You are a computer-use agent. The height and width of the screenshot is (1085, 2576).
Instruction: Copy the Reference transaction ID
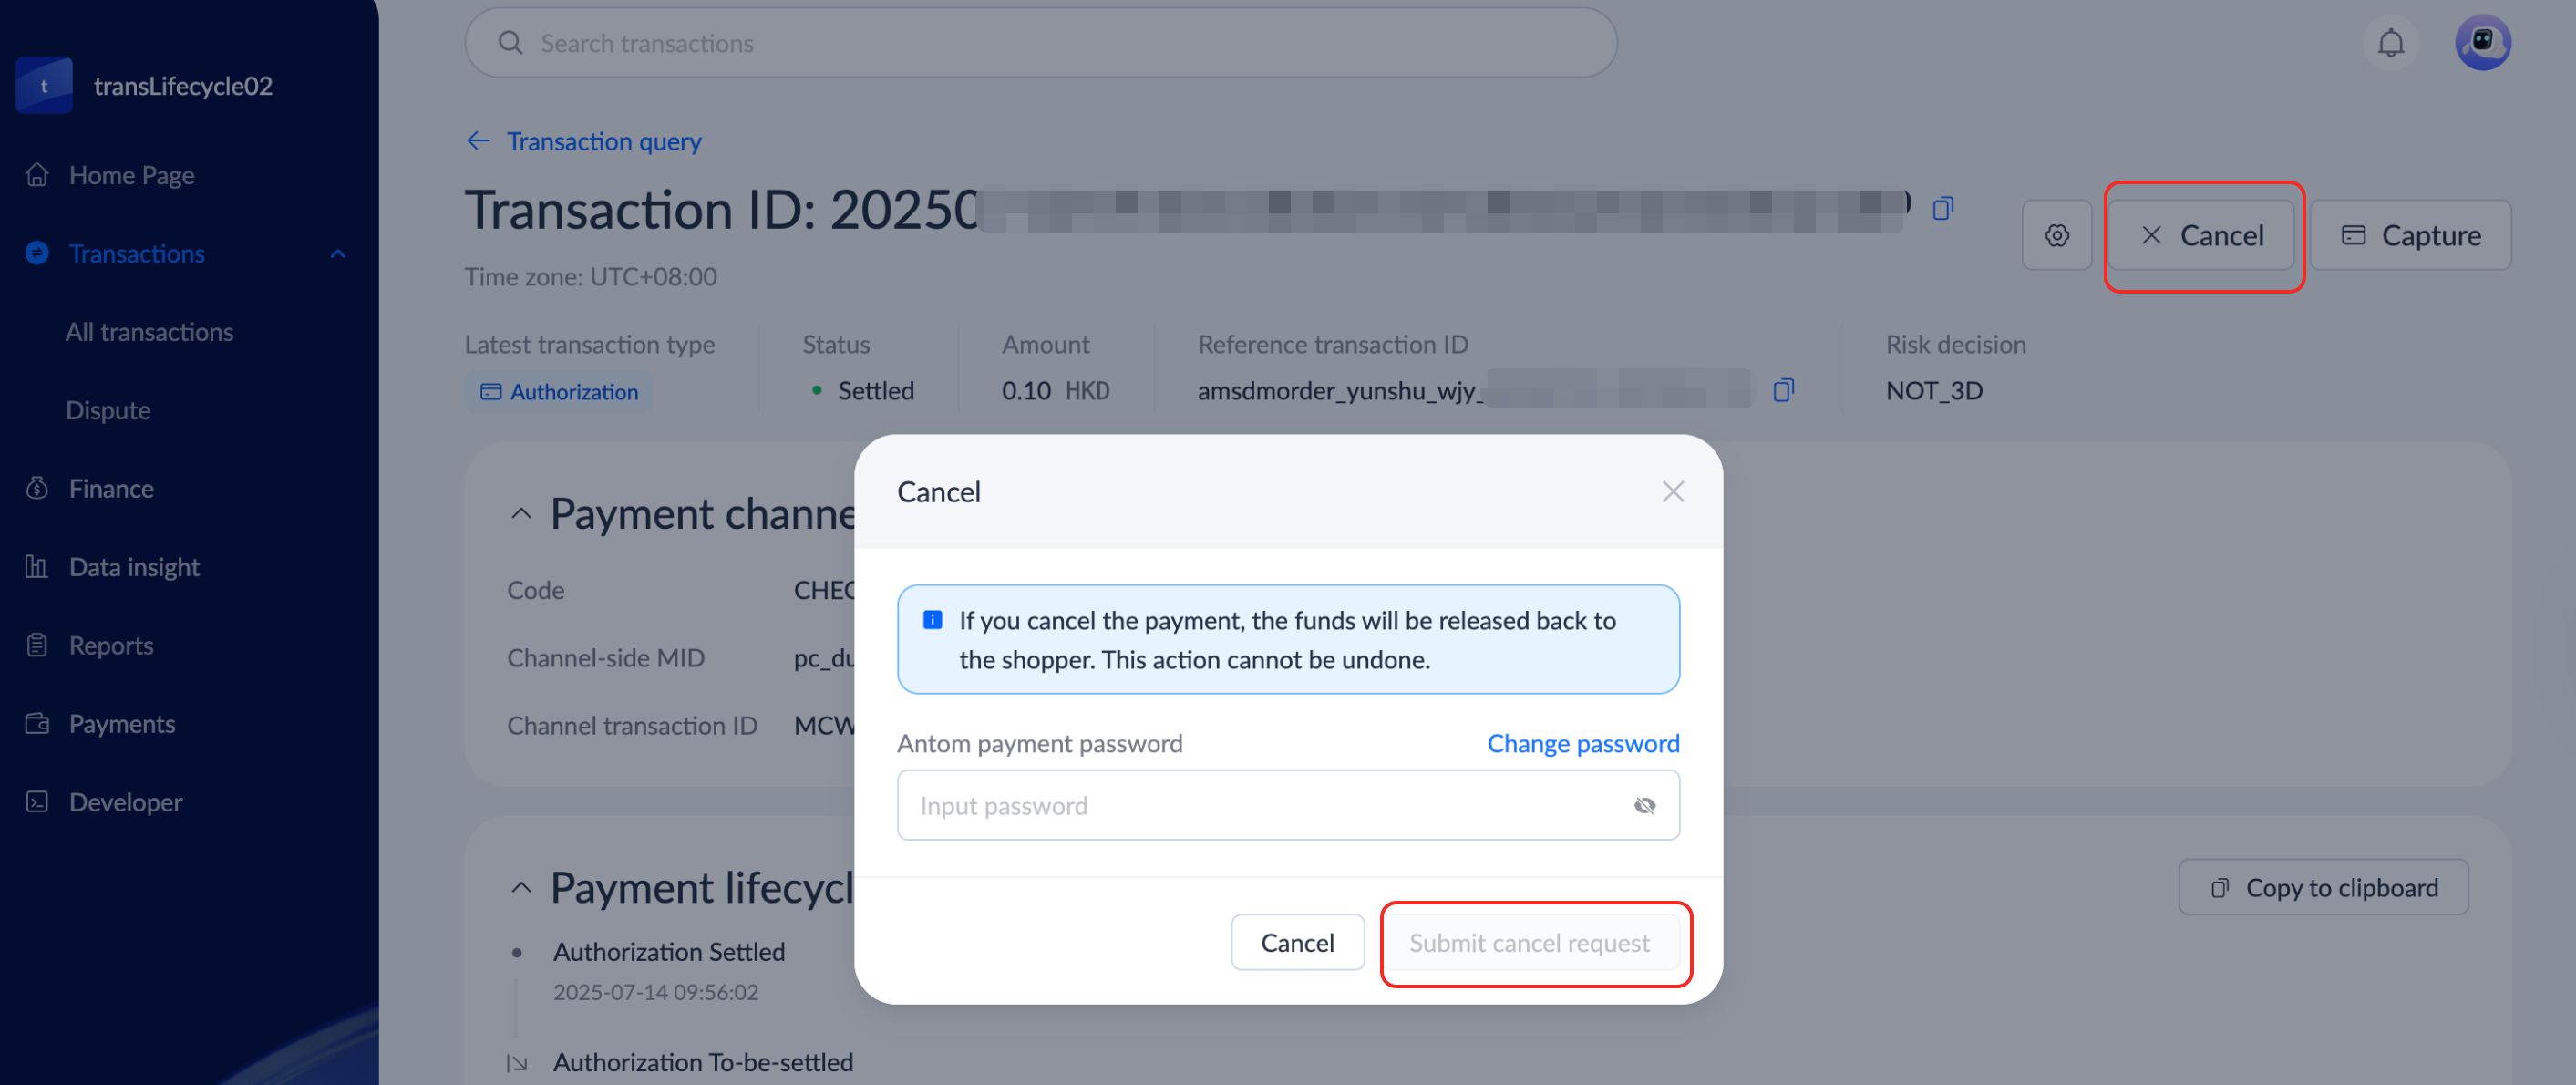[1783, 390]
